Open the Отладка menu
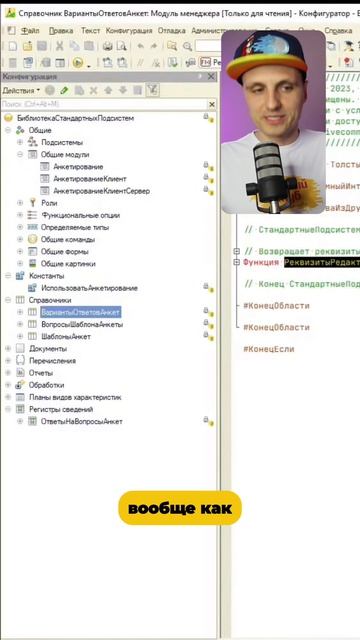Viewport: 360px width, 640px height. click(171, 31)
